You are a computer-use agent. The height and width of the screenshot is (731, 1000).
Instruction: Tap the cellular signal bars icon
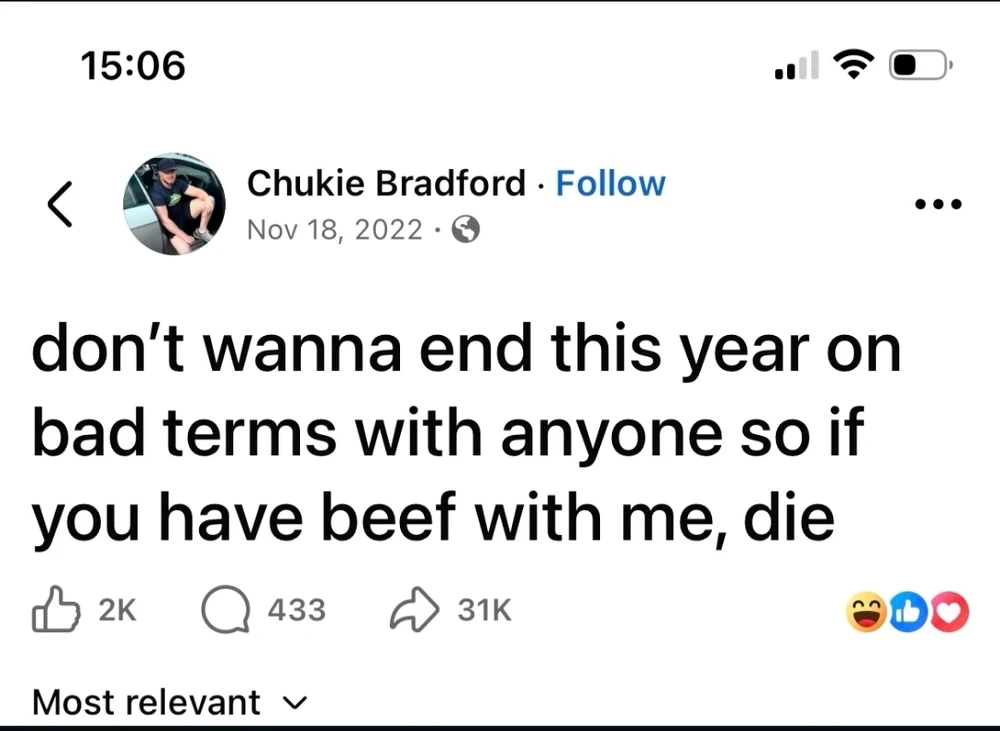[796, 67]
